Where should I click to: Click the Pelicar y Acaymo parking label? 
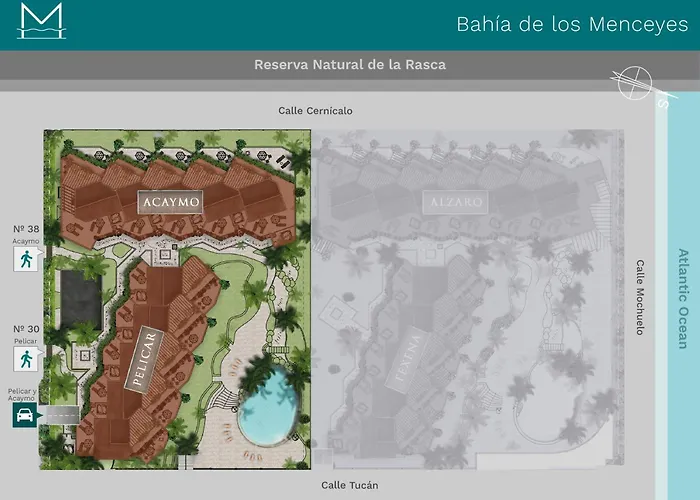(22, 395)
